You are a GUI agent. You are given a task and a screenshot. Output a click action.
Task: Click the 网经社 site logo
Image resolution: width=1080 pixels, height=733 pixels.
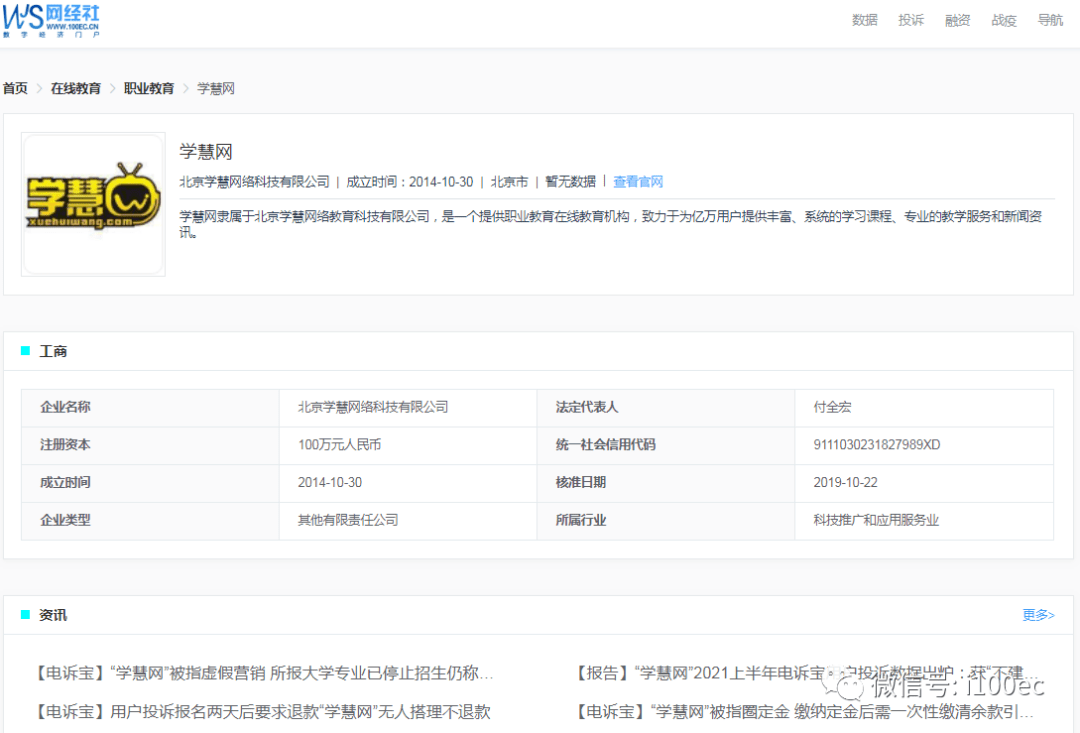click(x=51, y=20)
